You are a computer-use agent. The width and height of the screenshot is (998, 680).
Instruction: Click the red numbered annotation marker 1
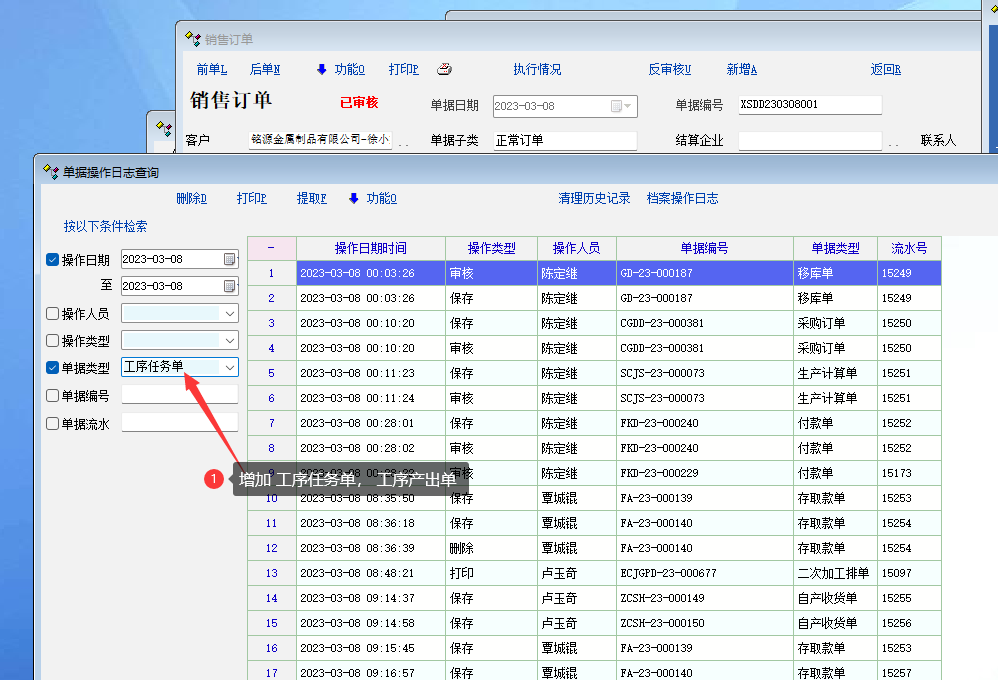(x=214, y=479)
